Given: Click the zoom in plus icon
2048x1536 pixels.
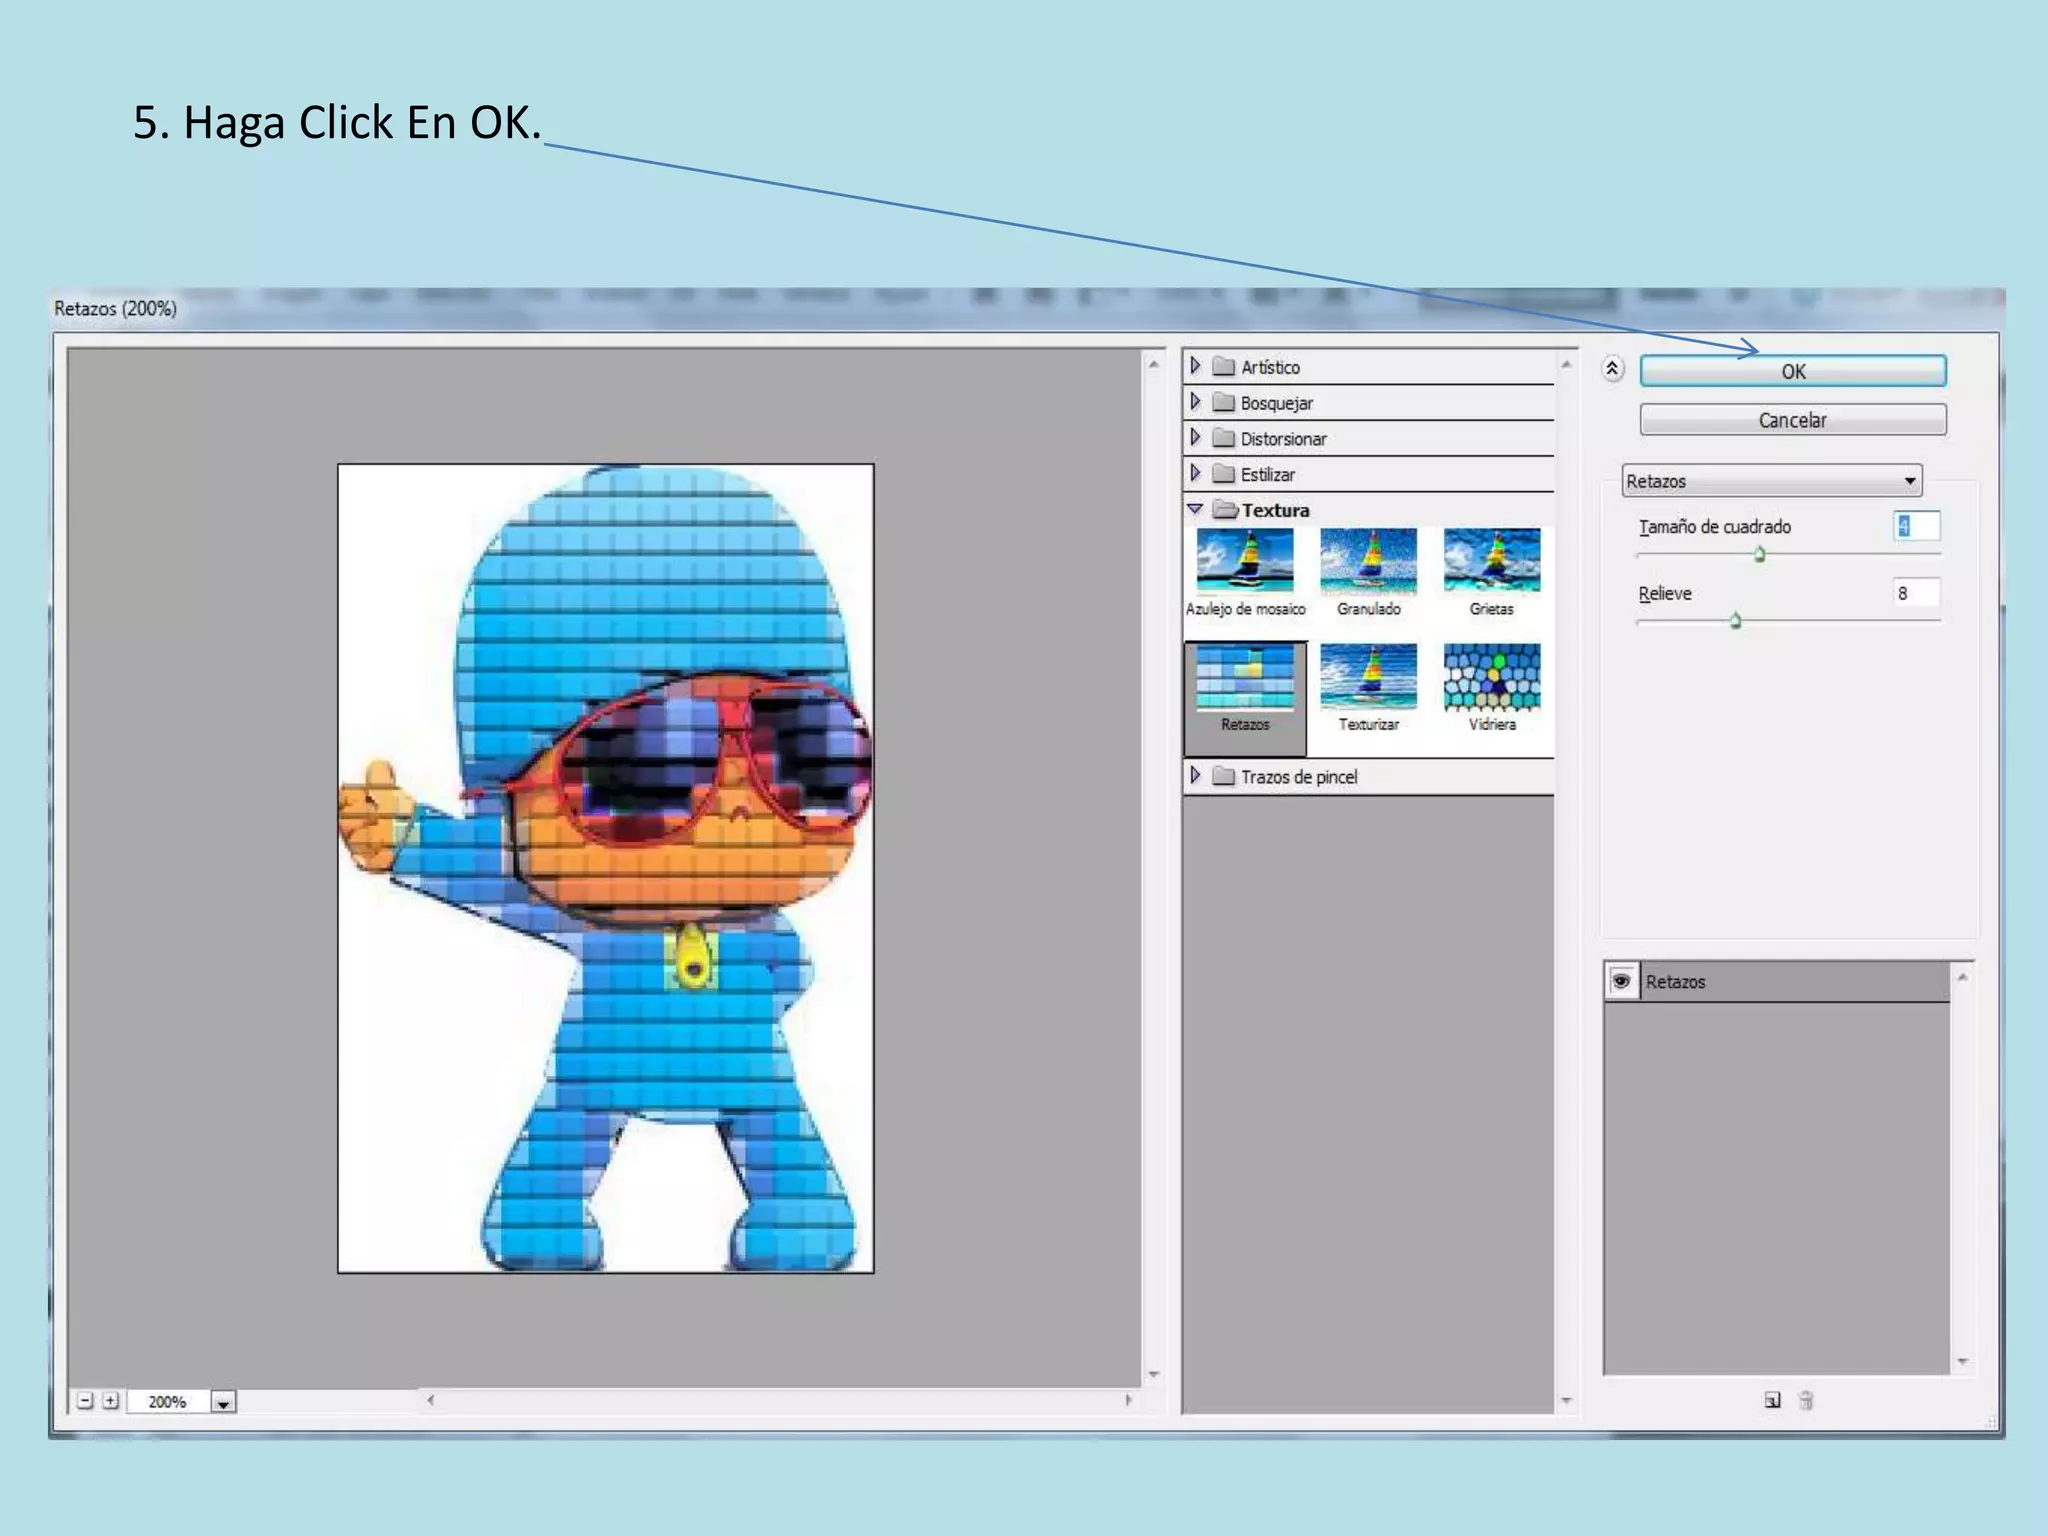Looking at the screenshot, I should point(111,1401).
